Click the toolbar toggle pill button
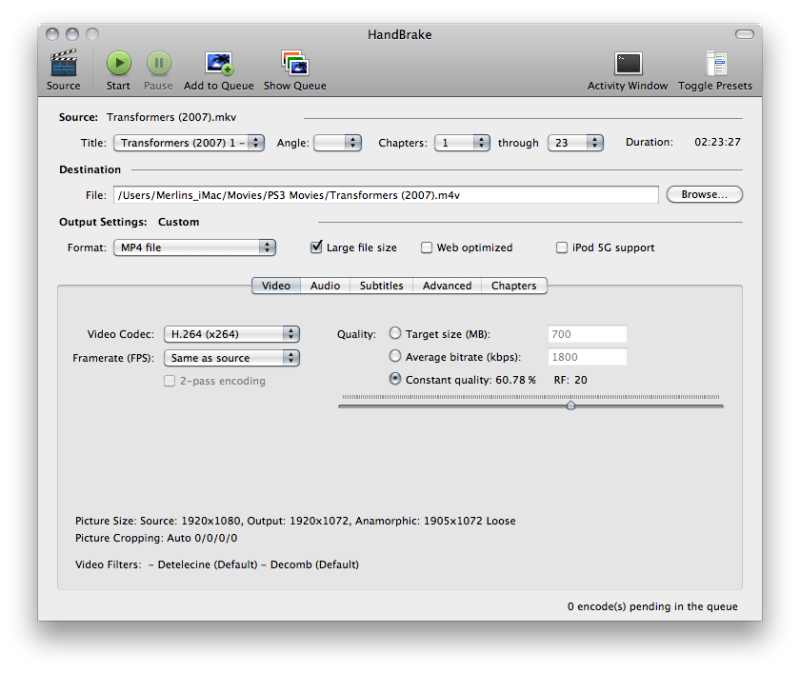This screenshot has width=800, height=673. (744, 34)
